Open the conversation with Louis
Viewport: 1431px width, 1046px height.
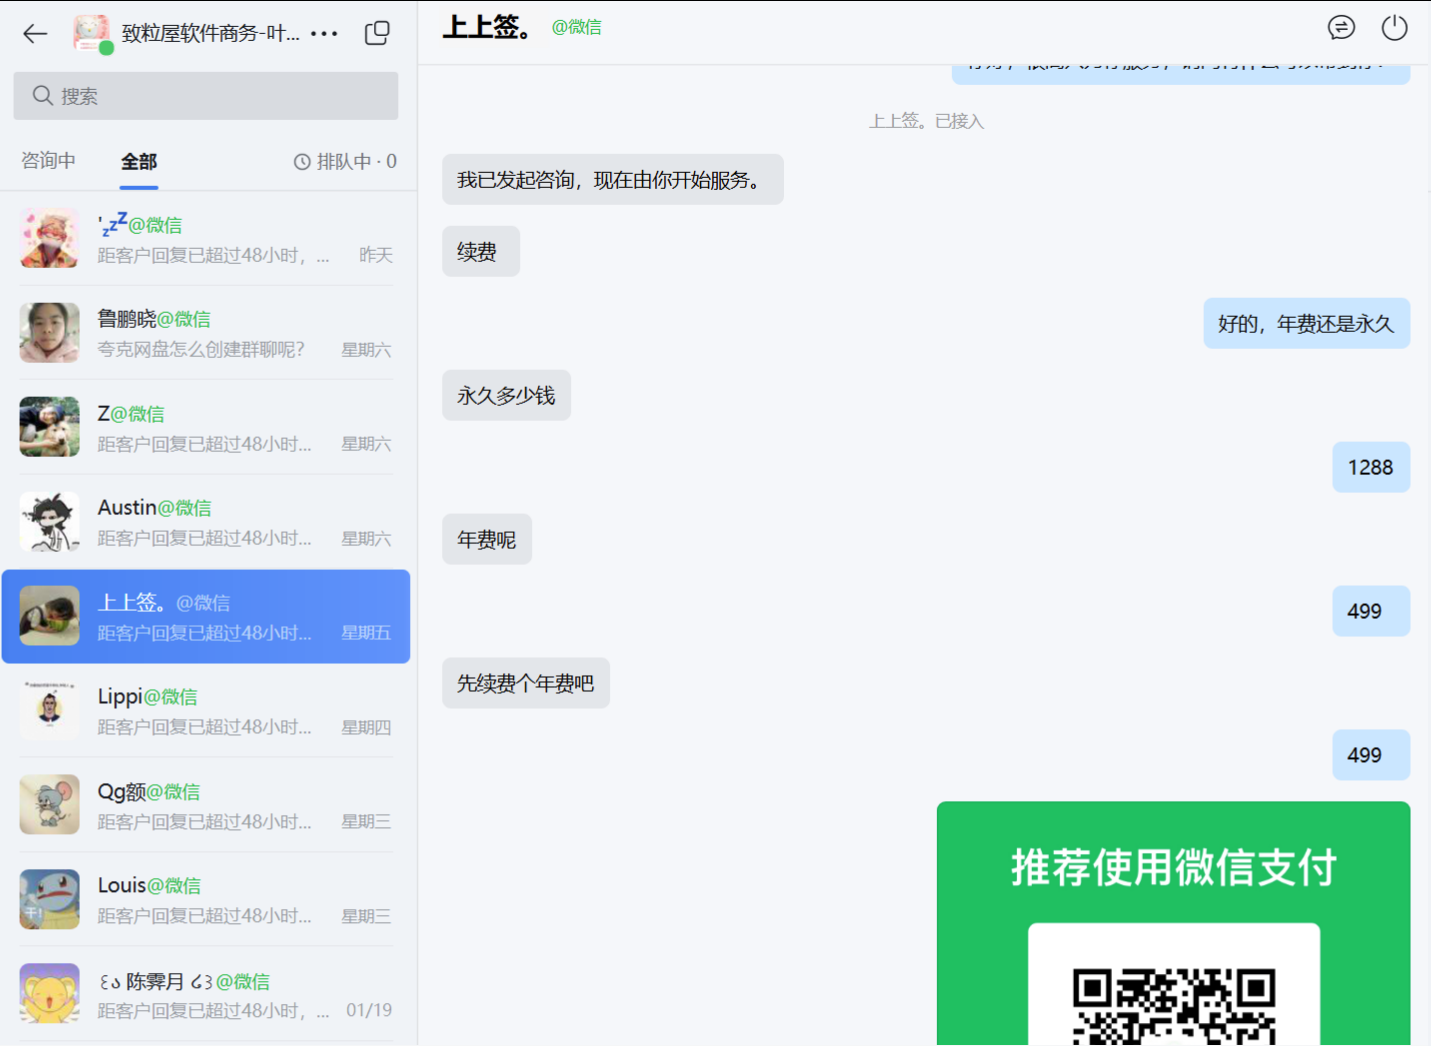(x=205, y=899)
